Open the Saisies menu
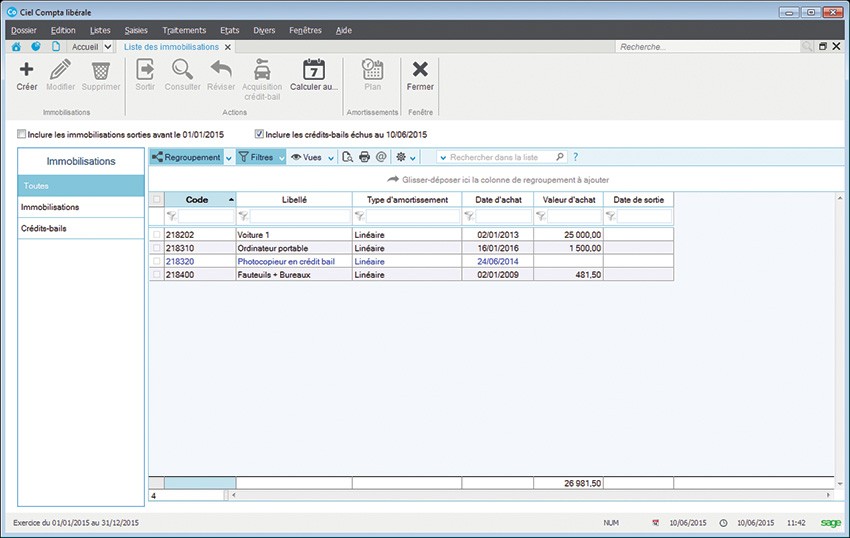Screen dimensions: 850x538 (x=136, y=30)
